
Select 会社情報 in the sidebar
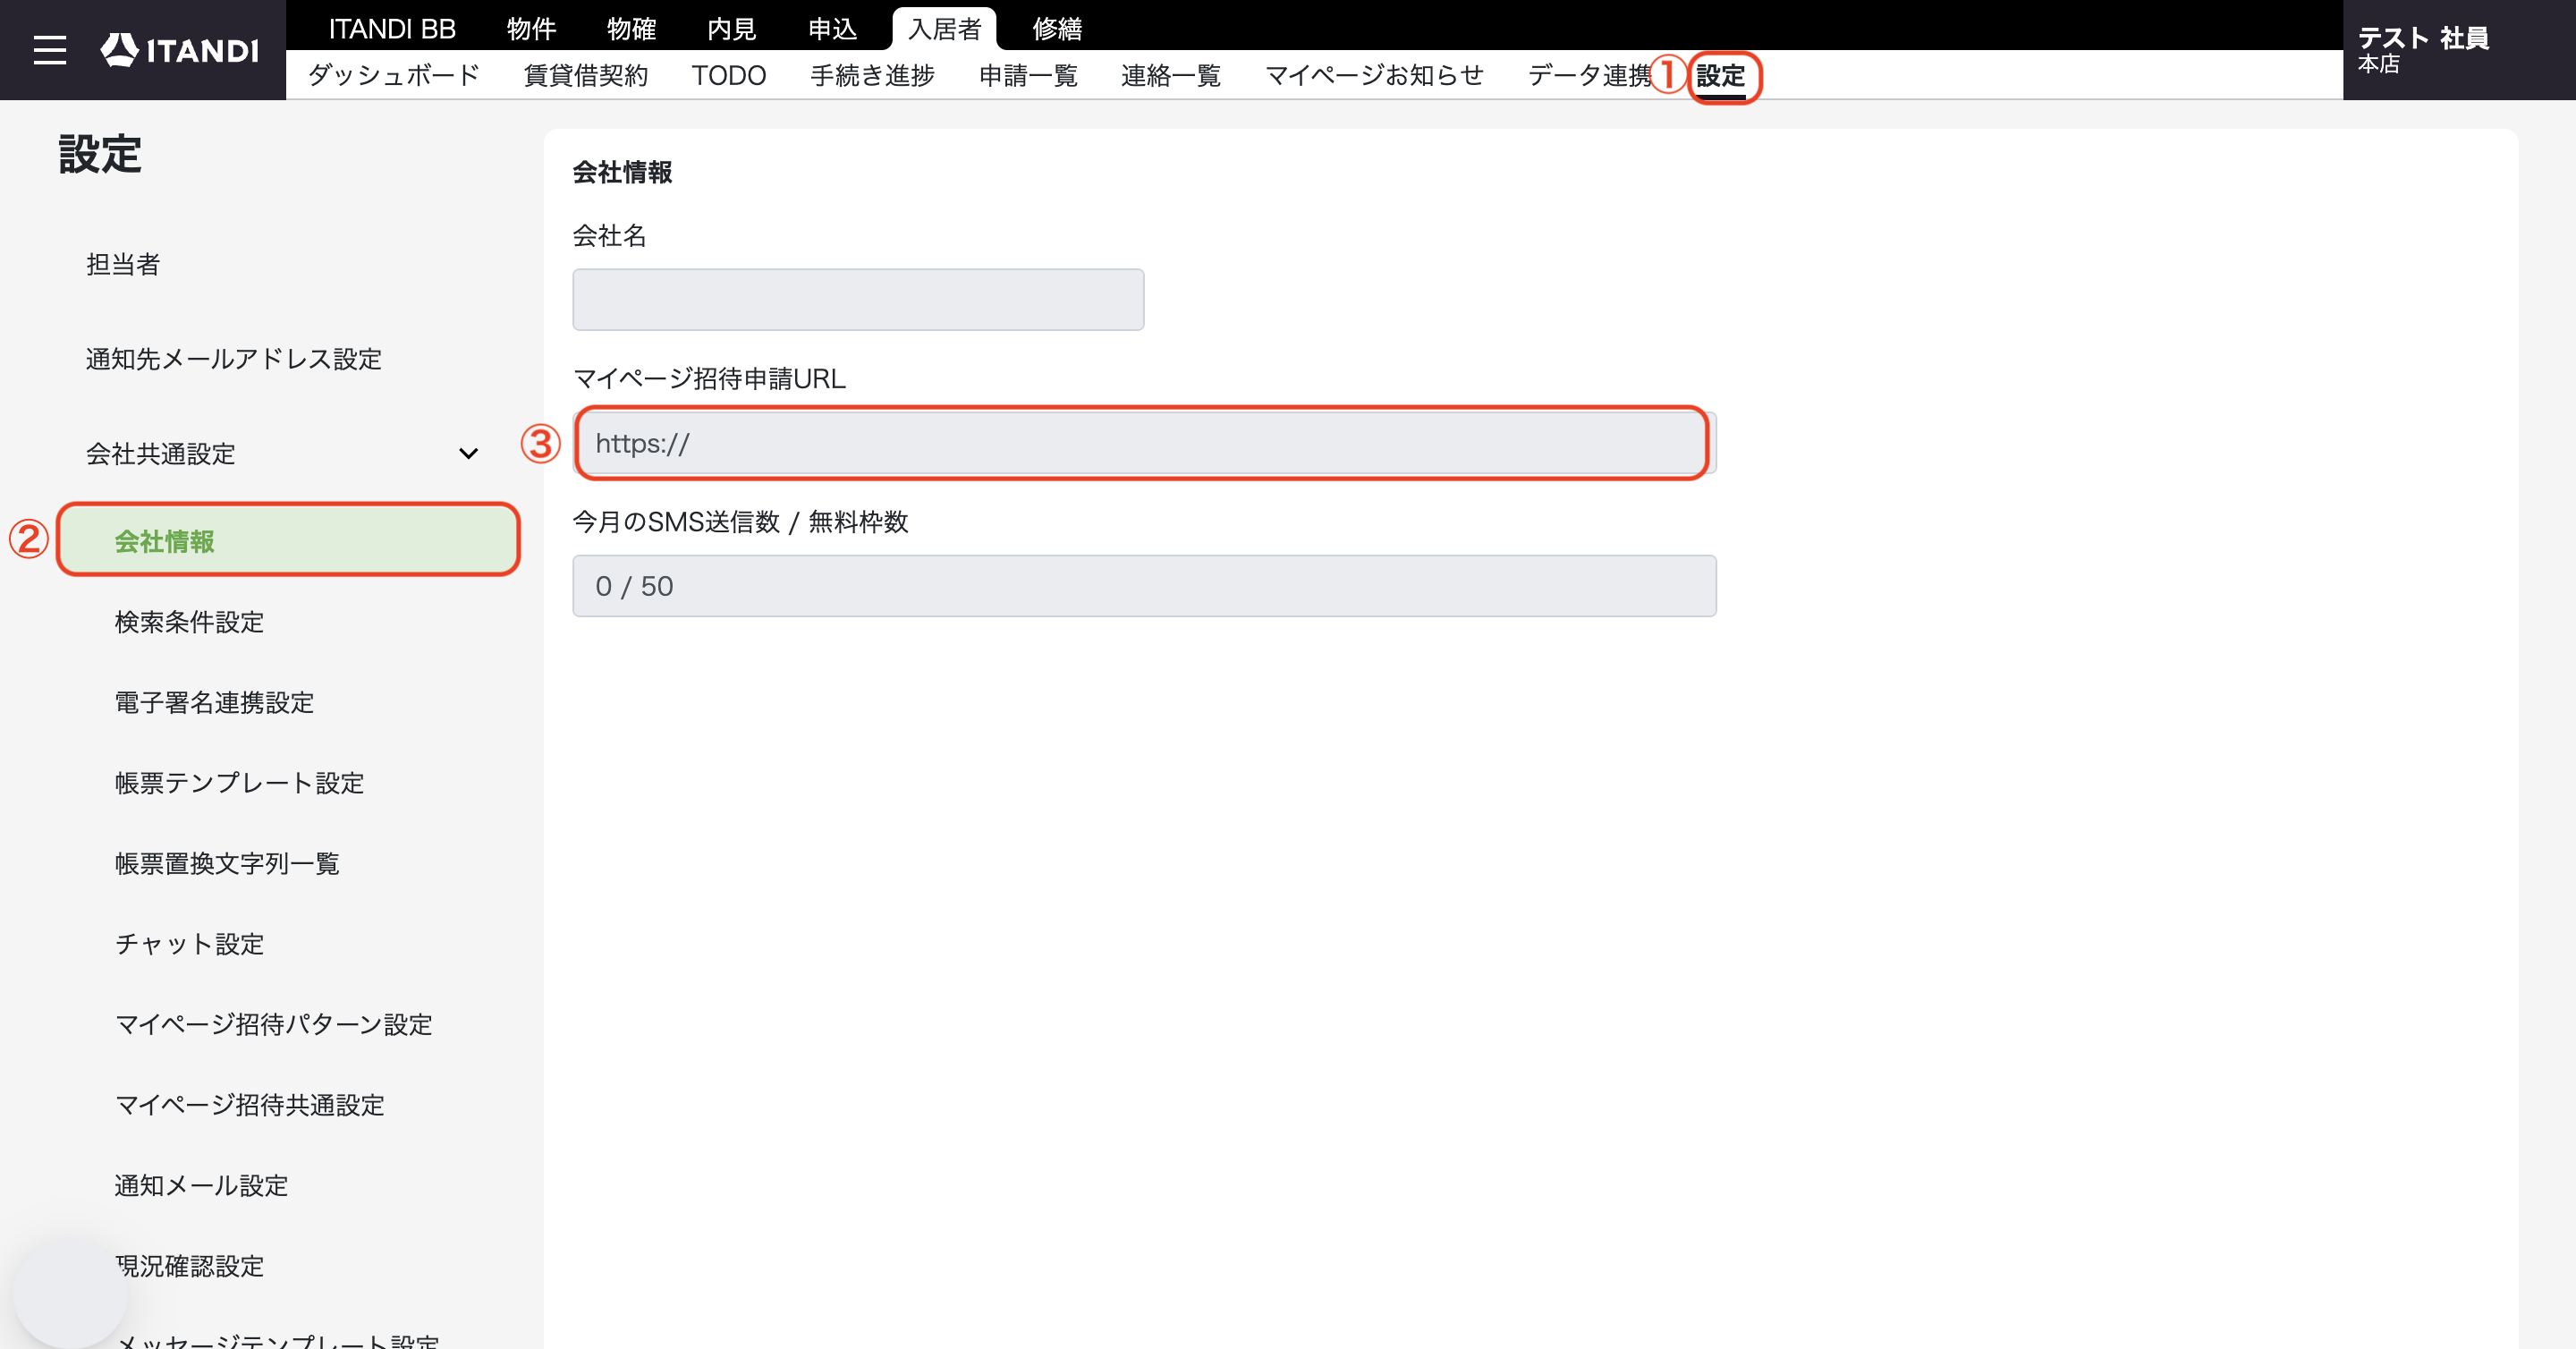[x=288, y=540]
